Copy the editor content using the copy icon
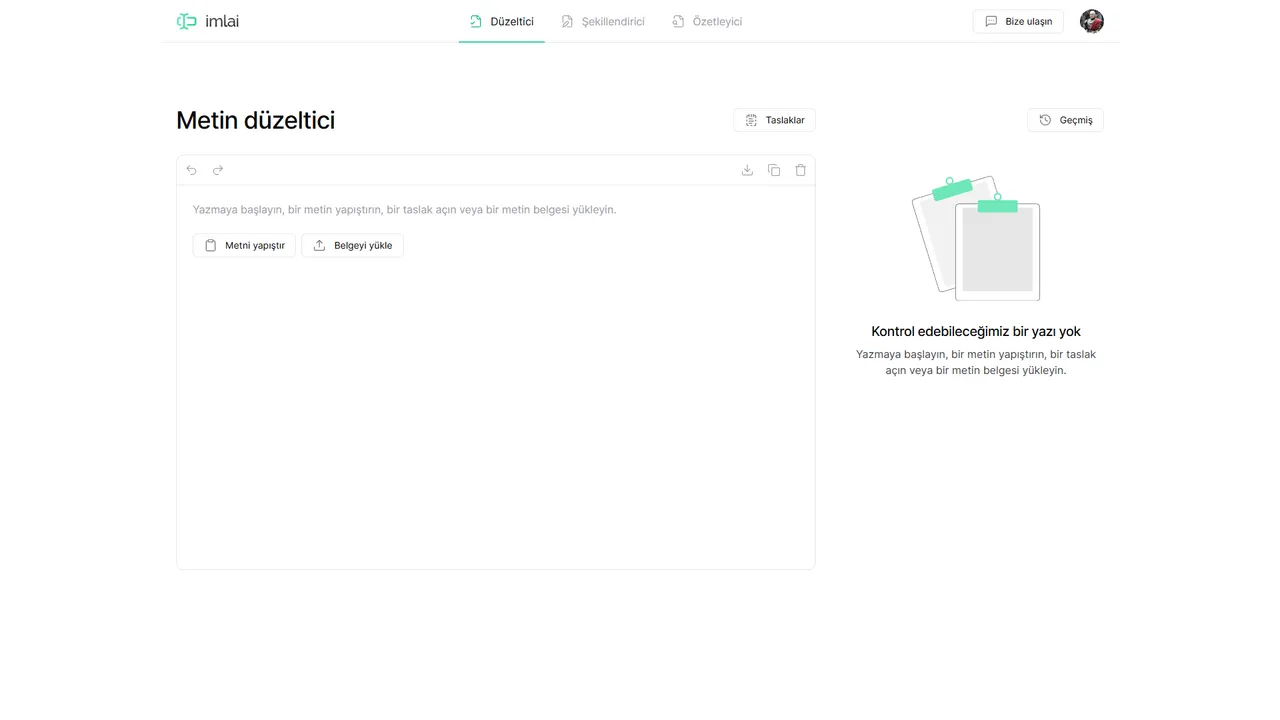Viewport: 1280px width, 720px height. tap(774, 170)
